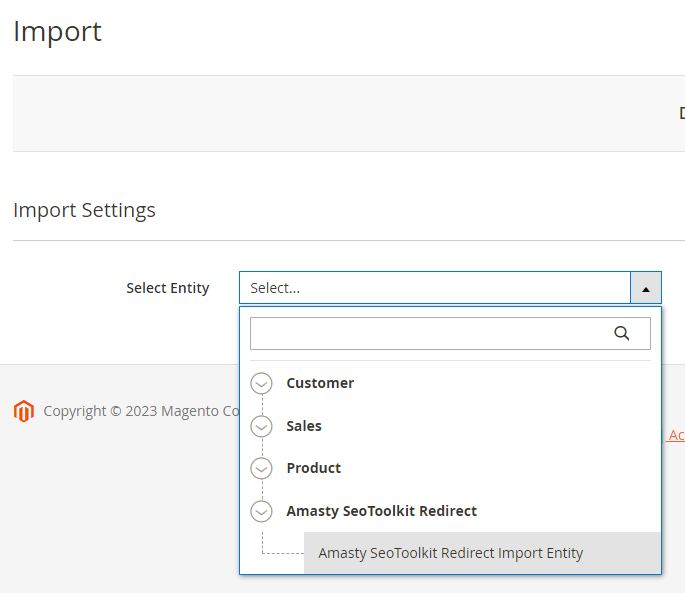Viewport: 685px width, 593px height.
Task: Select the Product entity group label
Action: point(314,468)
